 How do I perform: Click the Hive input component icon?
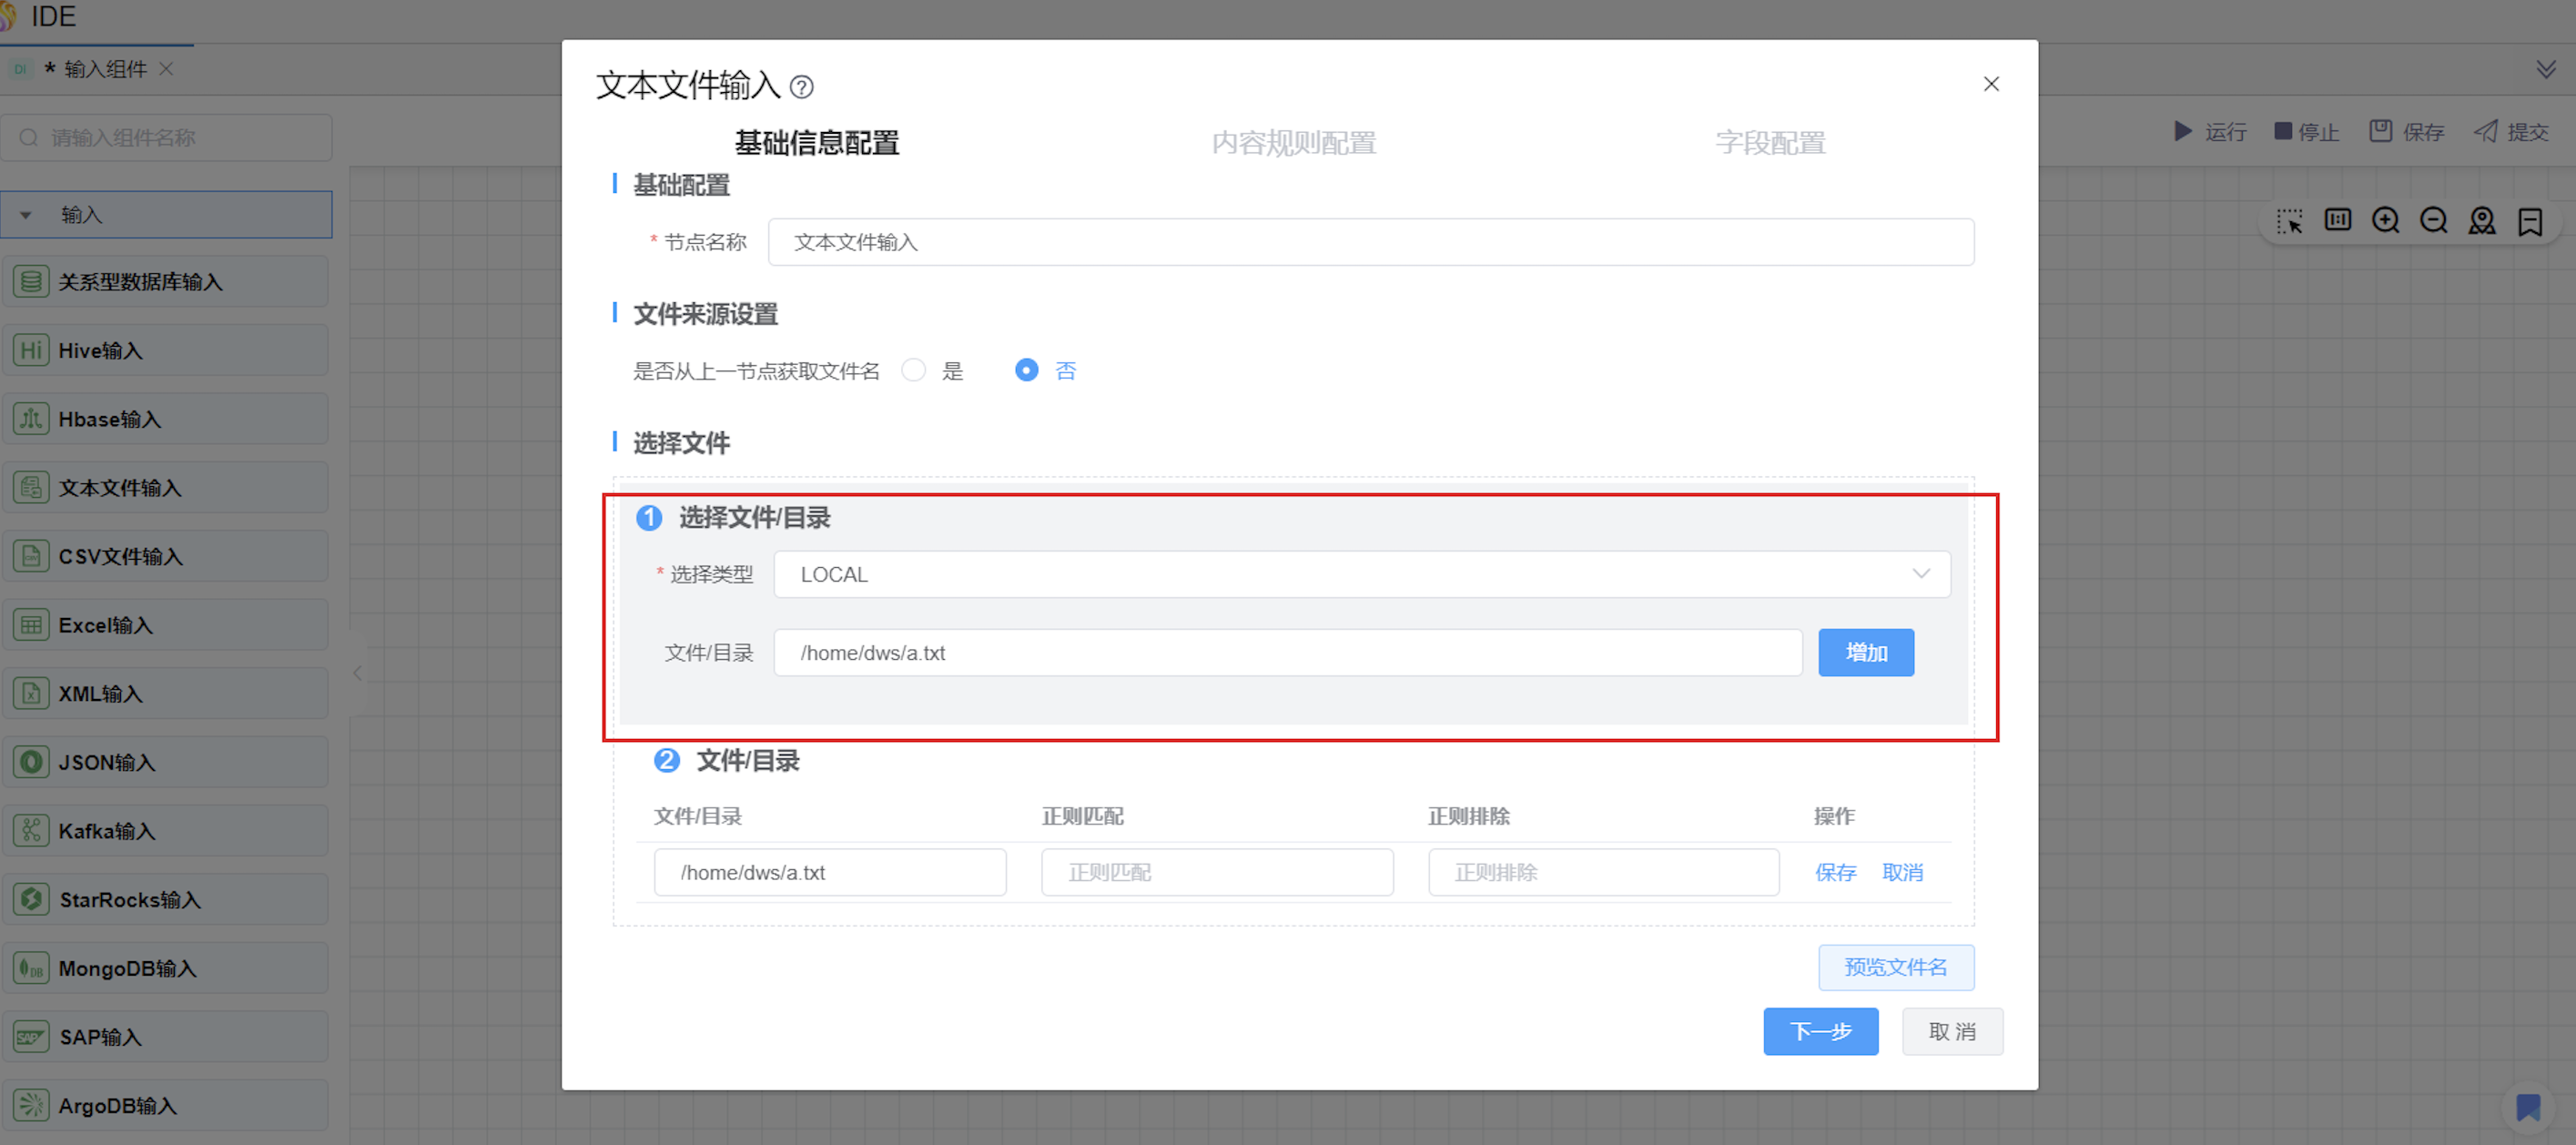tap(31, 350)
